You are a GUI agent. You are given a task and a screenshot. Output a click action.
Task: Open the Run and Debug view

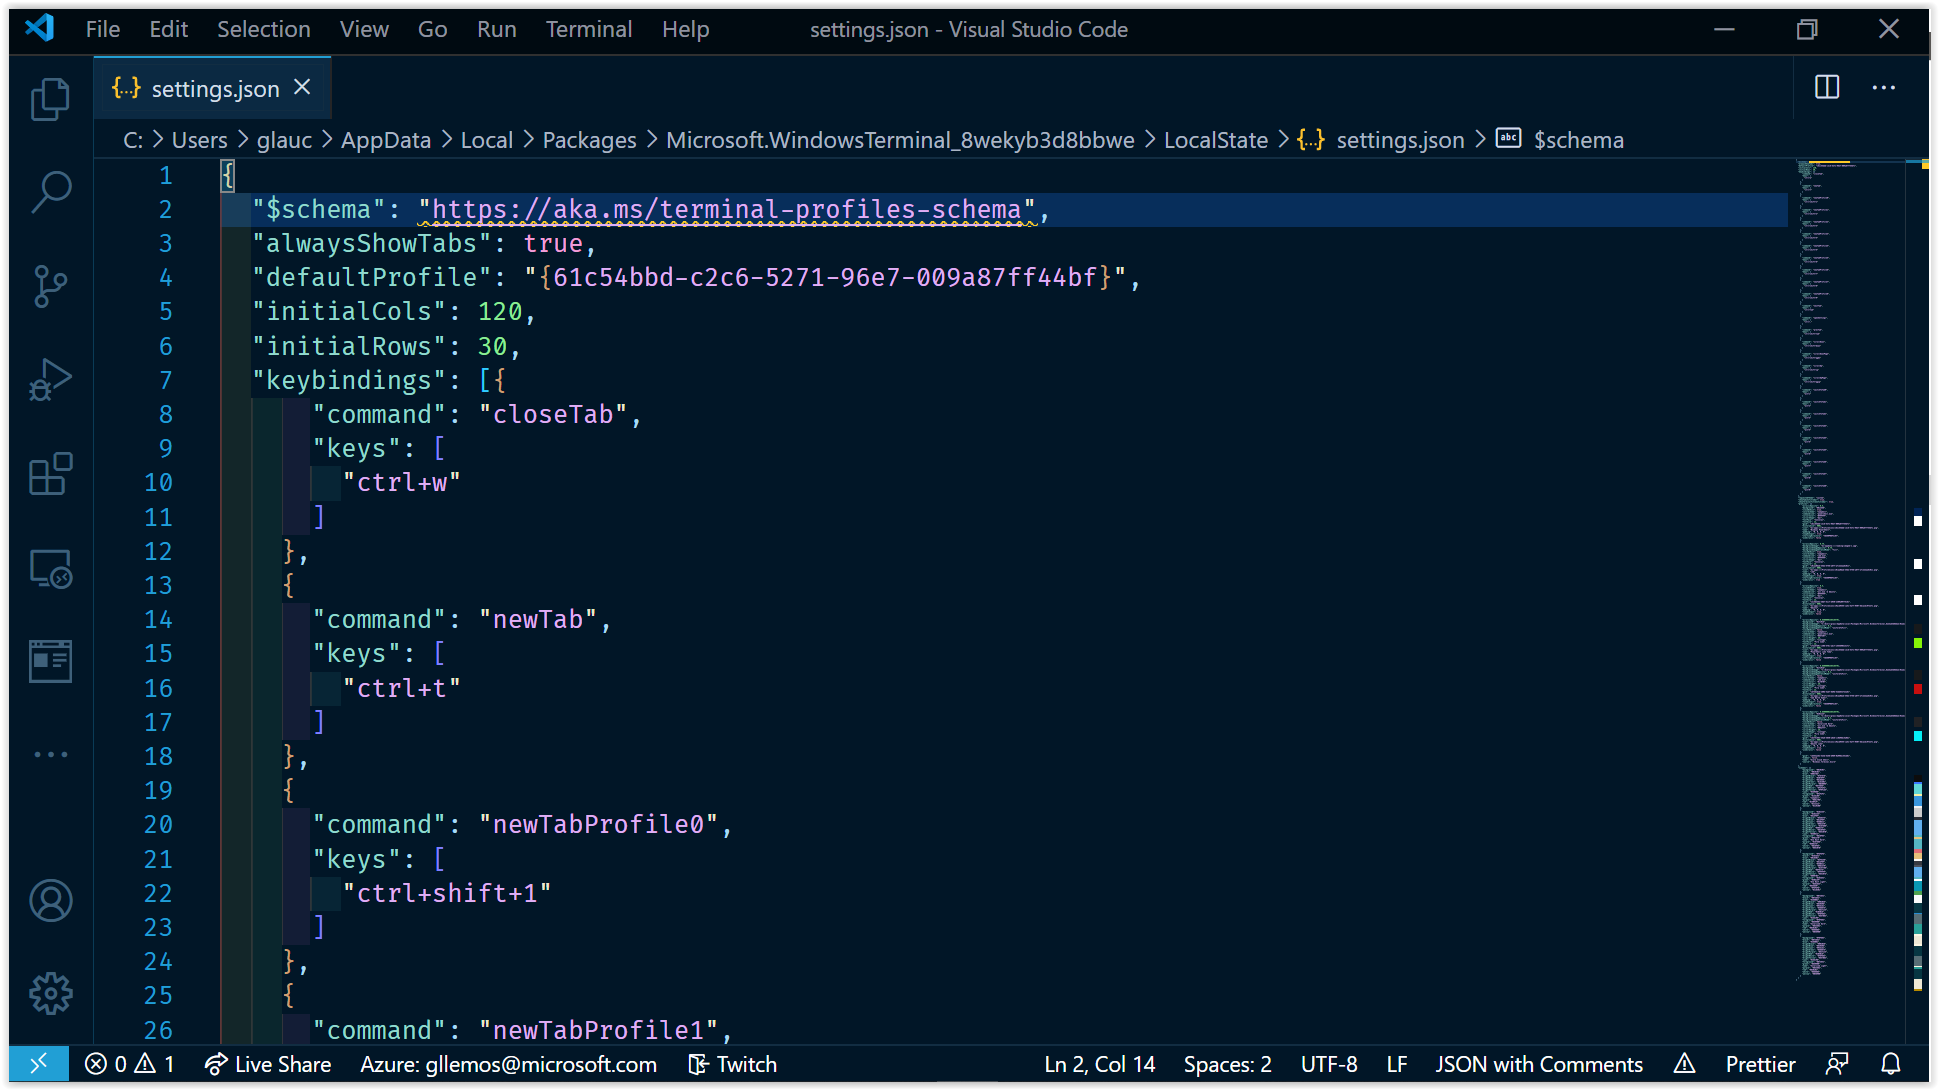50,380
